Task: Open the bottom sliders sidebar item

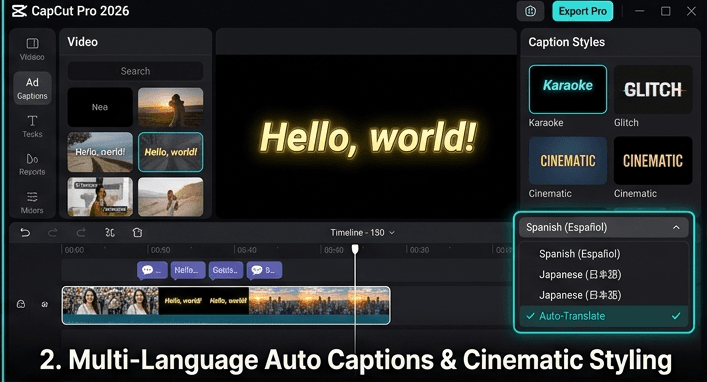Action: 32,203
